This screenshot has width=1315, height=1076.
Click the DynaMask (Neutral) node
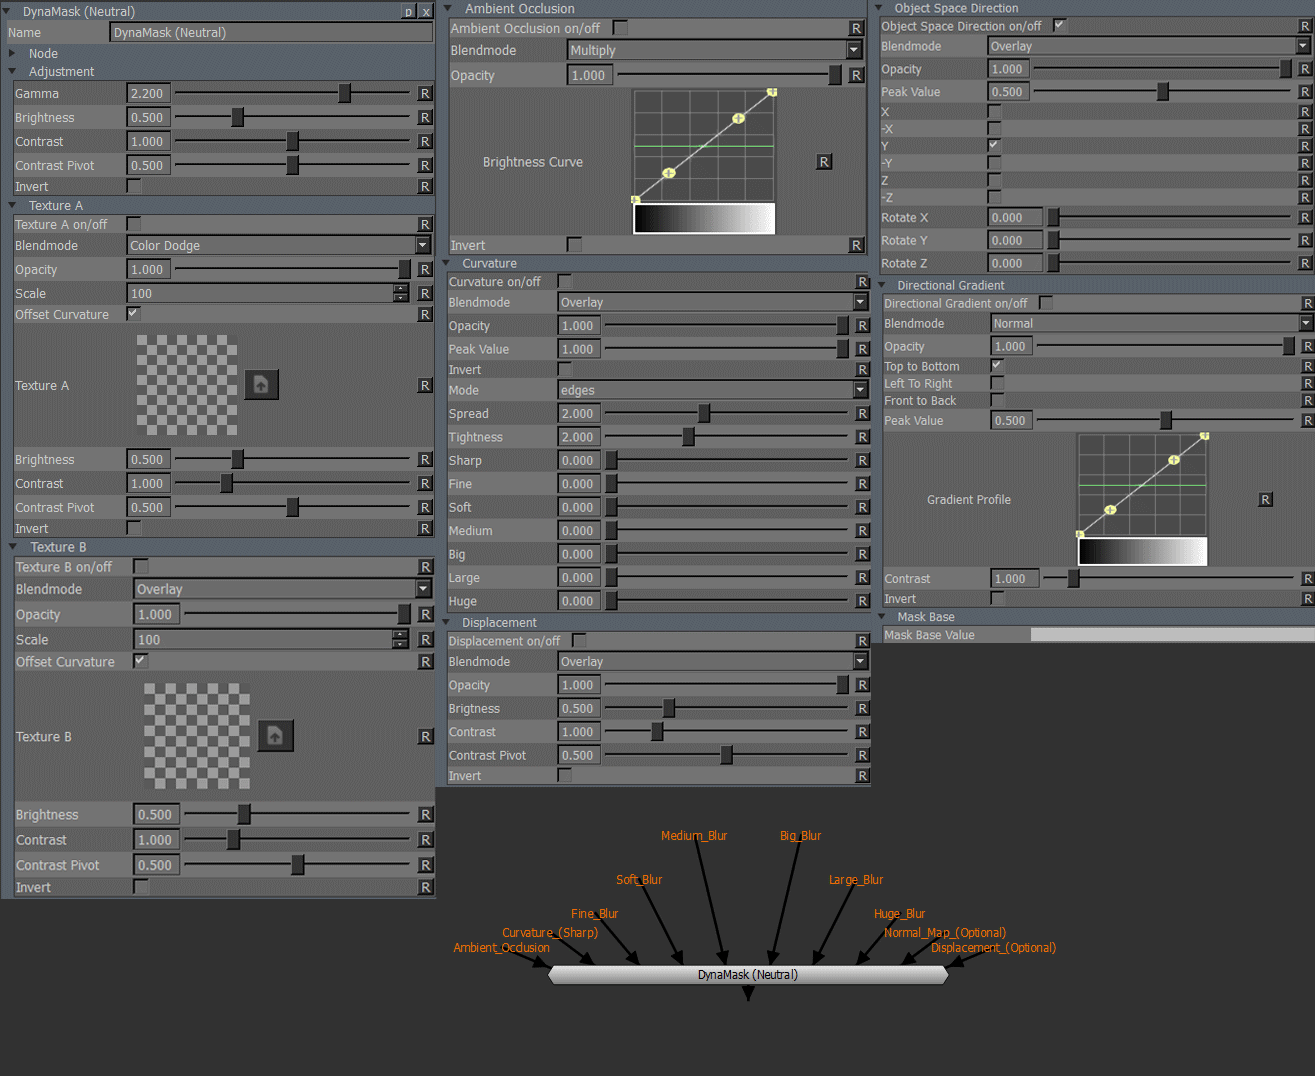point(747,975)
